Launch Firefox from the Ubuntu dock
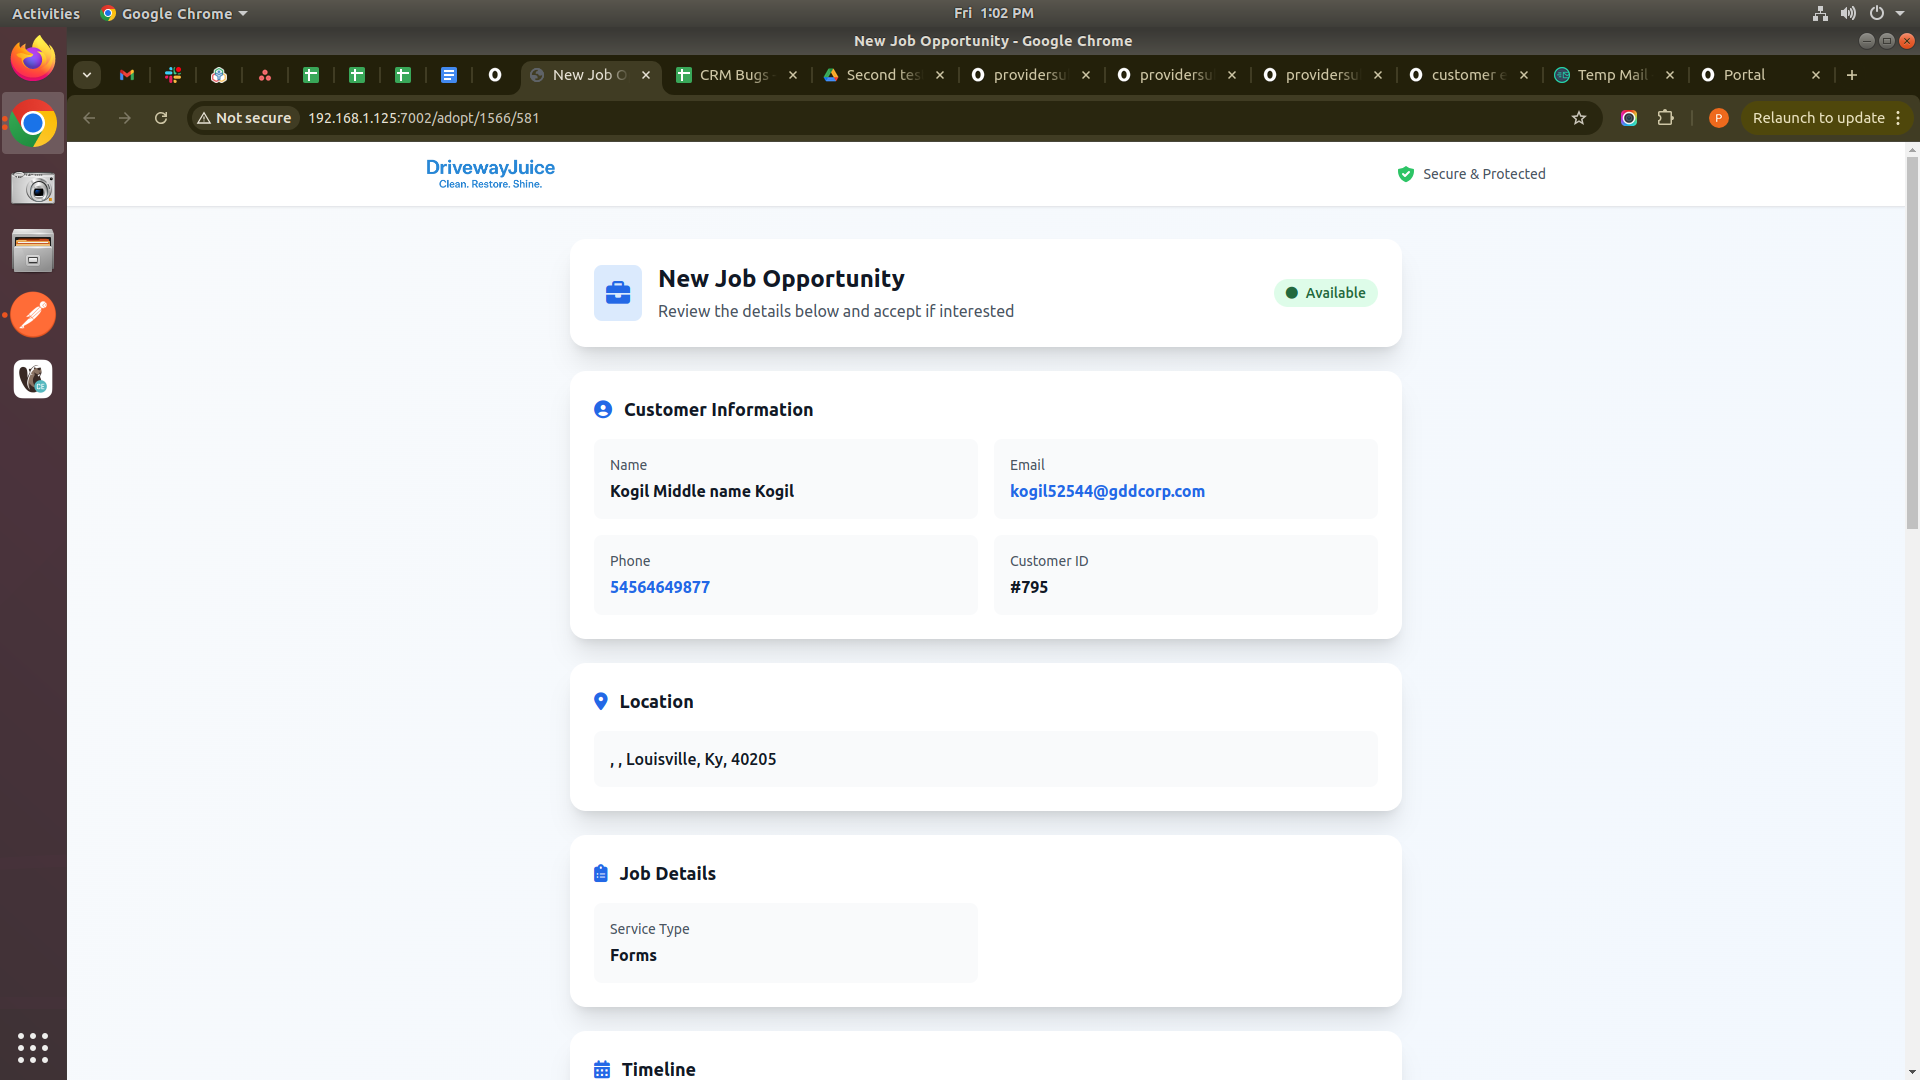Viewport: 1920px width, 1080px height. 33,59
